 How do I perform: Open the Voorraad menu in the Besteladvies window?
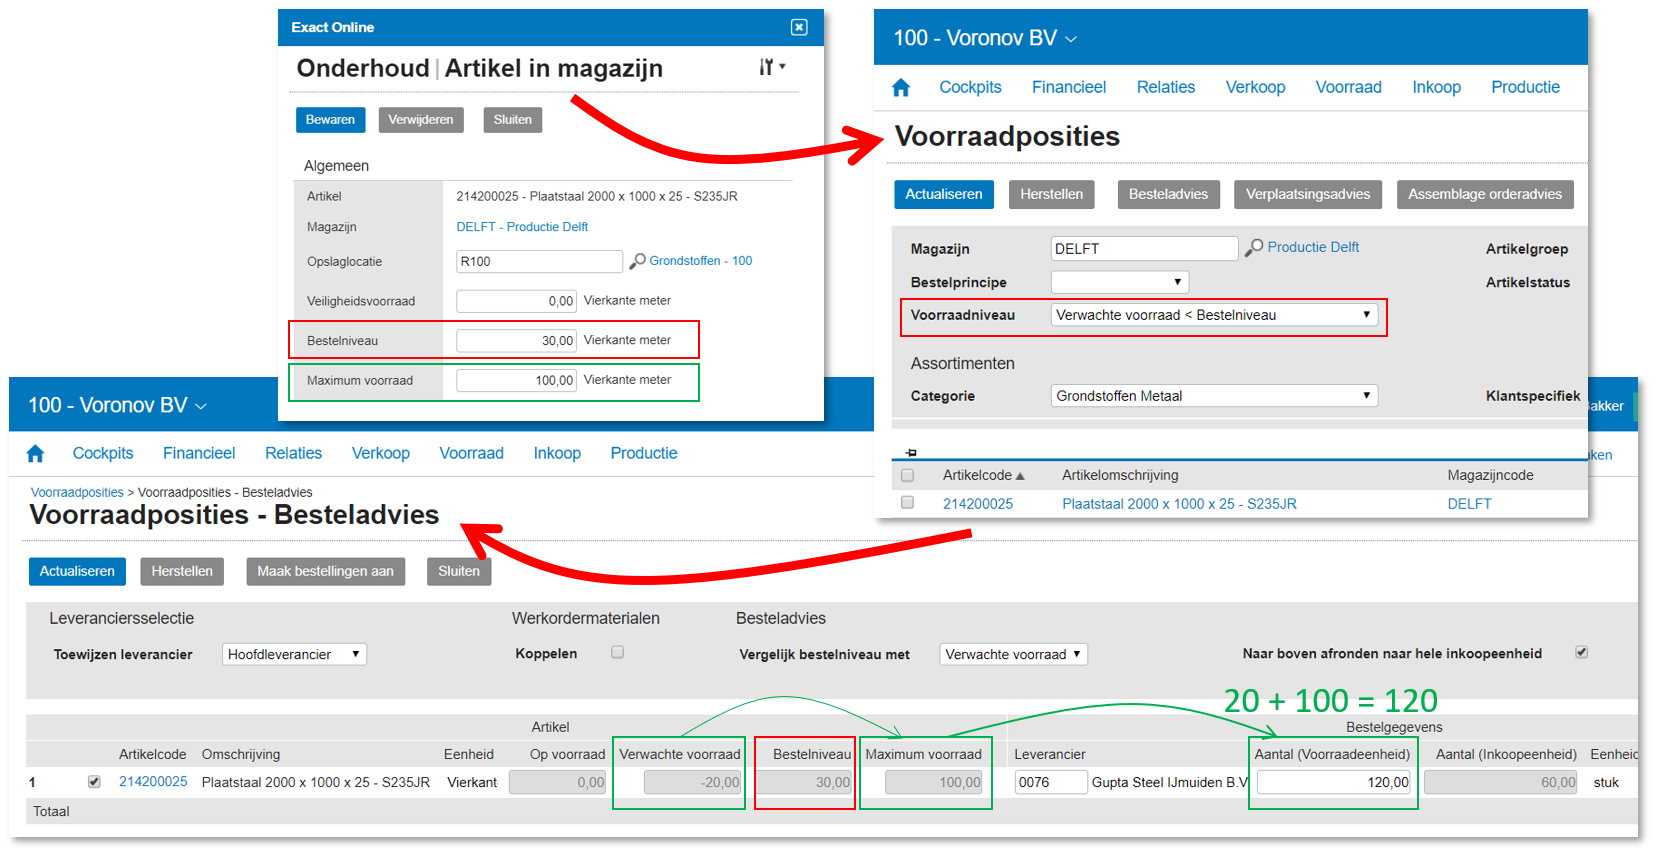[x=471, y=453]
